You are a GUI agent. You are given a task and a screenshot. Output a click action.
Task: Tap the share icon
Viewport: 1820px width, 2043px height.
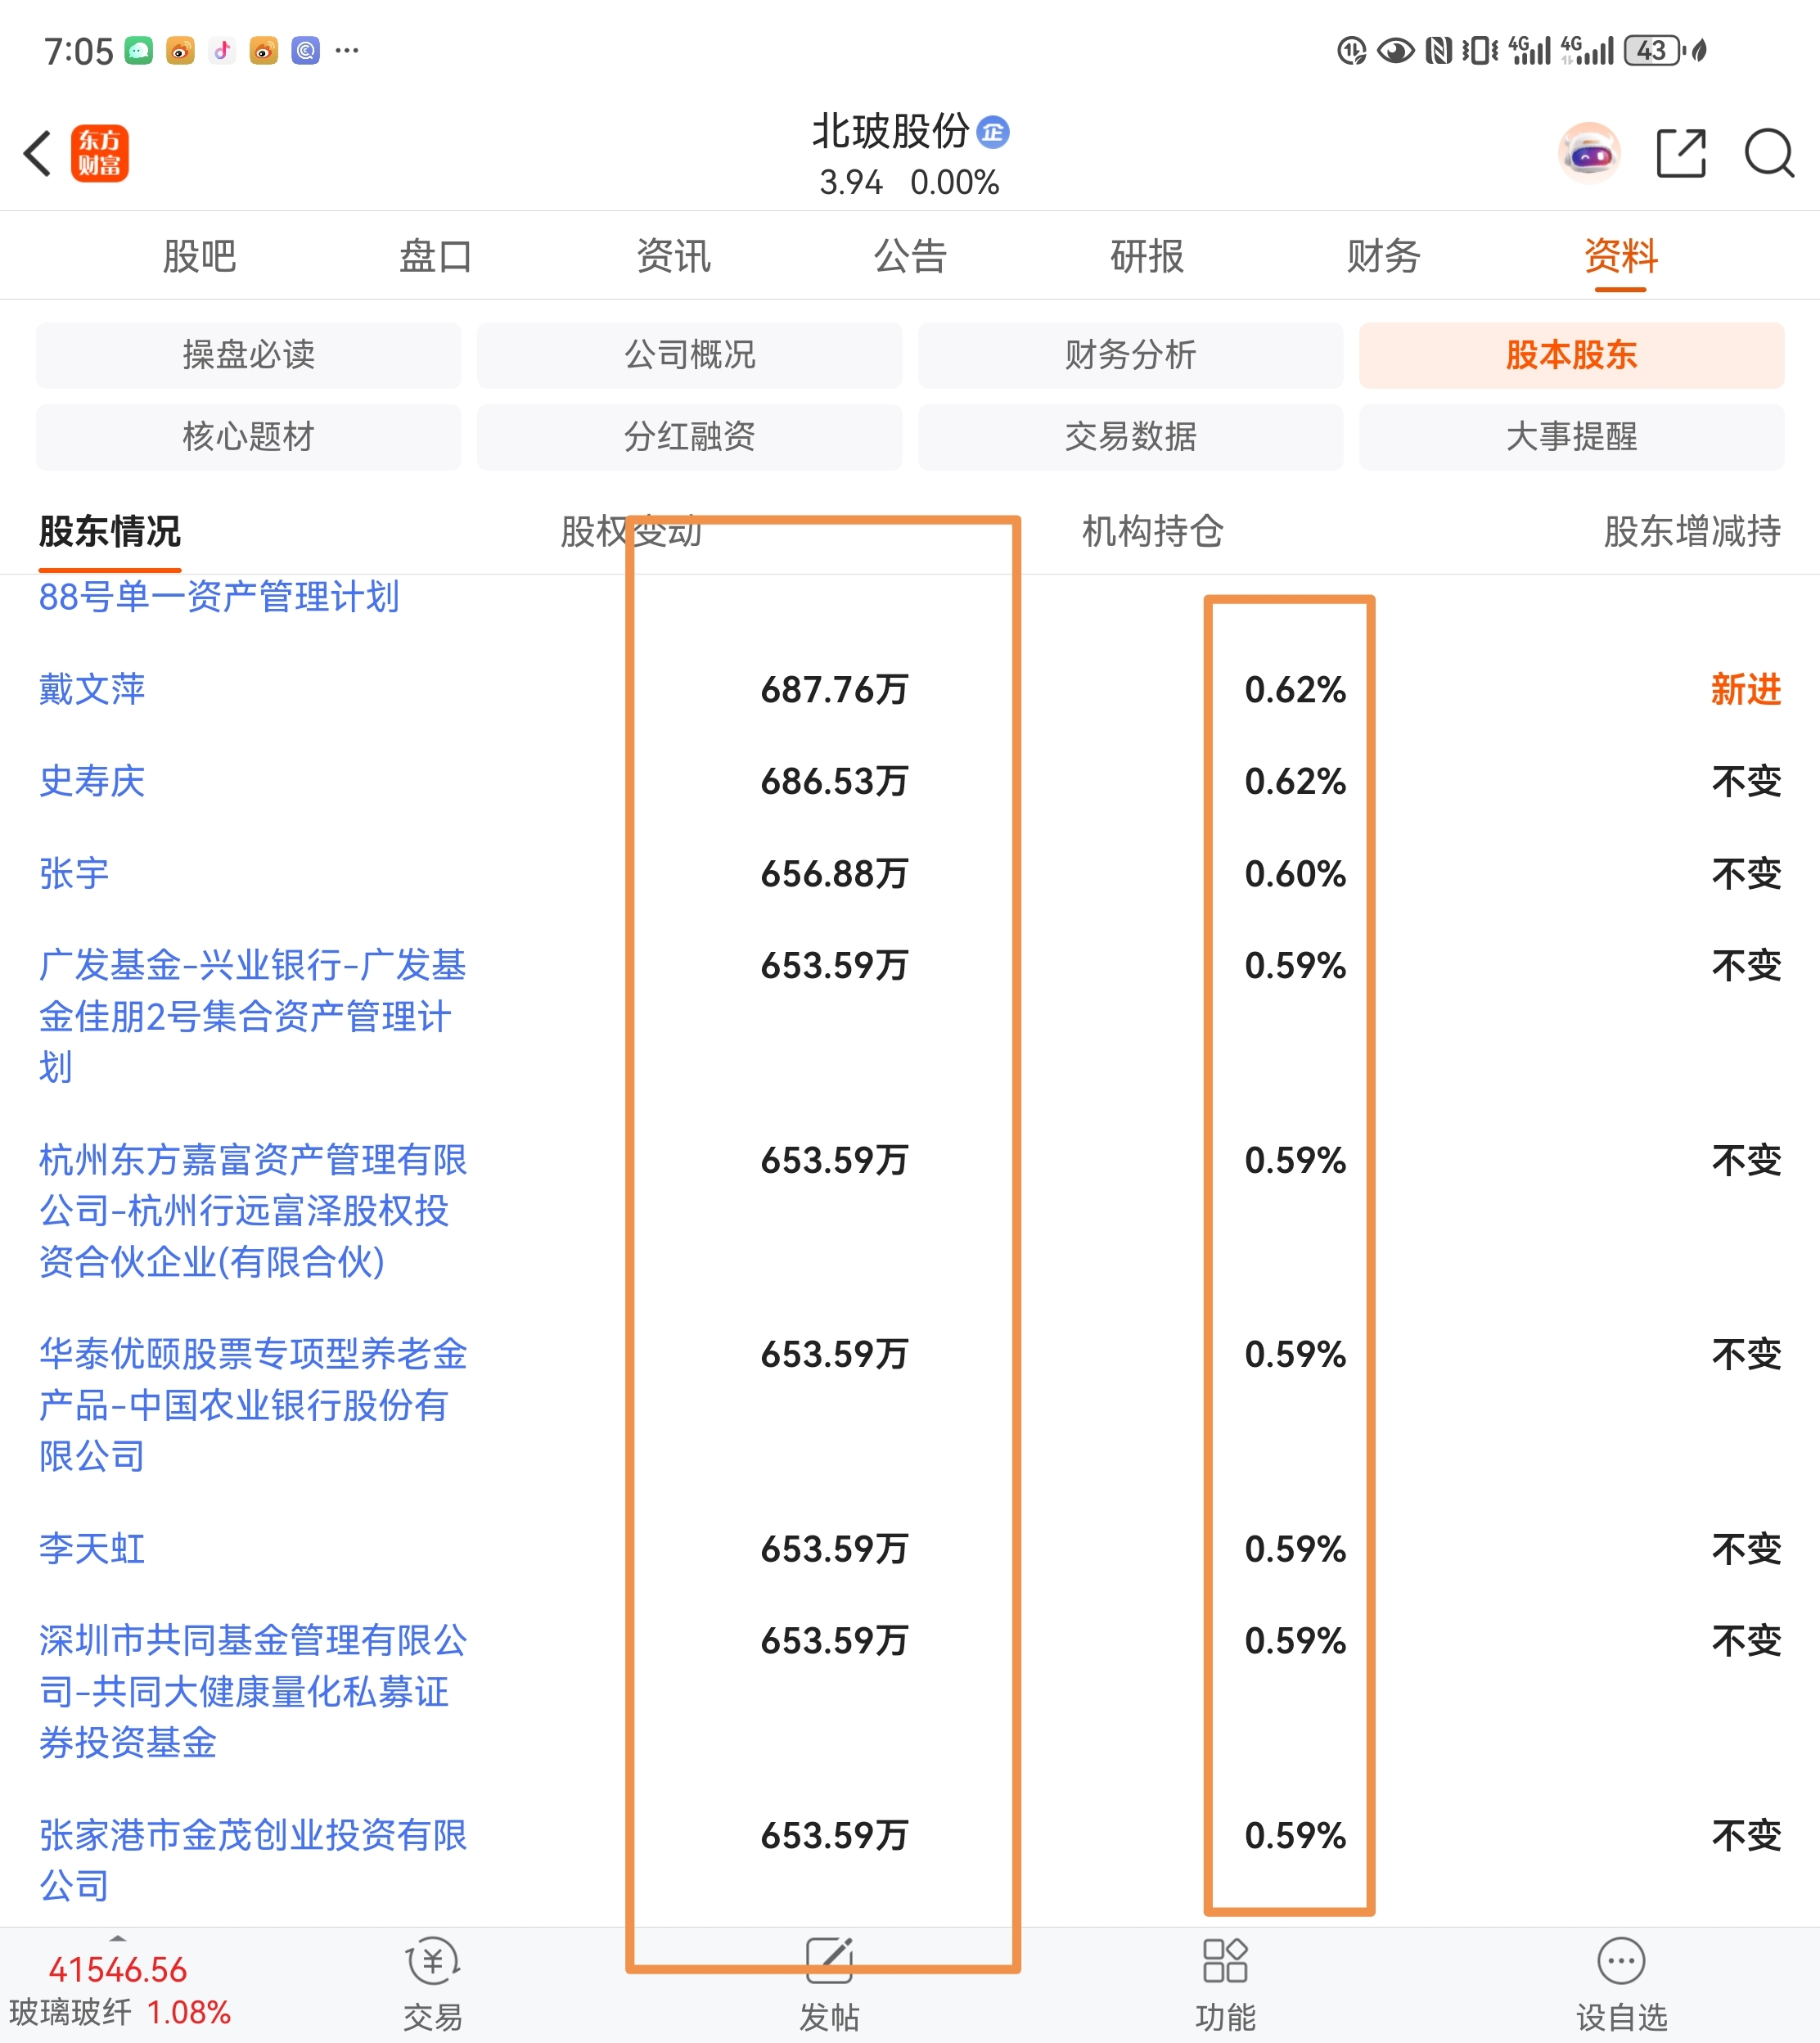[1681, 153]
